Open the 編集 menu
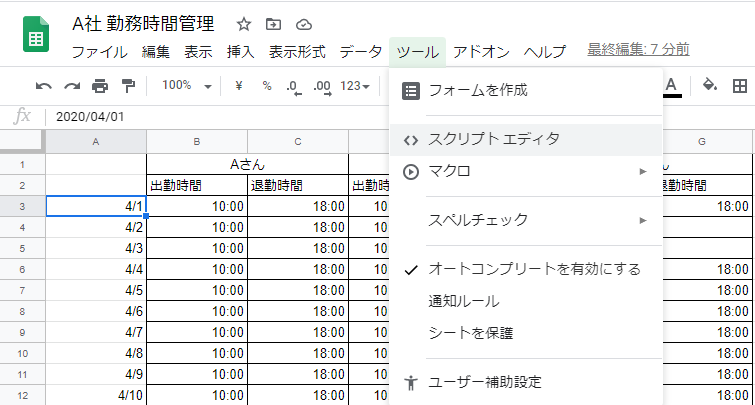Screen dimensions: 755x405 (x=156, y=52)
